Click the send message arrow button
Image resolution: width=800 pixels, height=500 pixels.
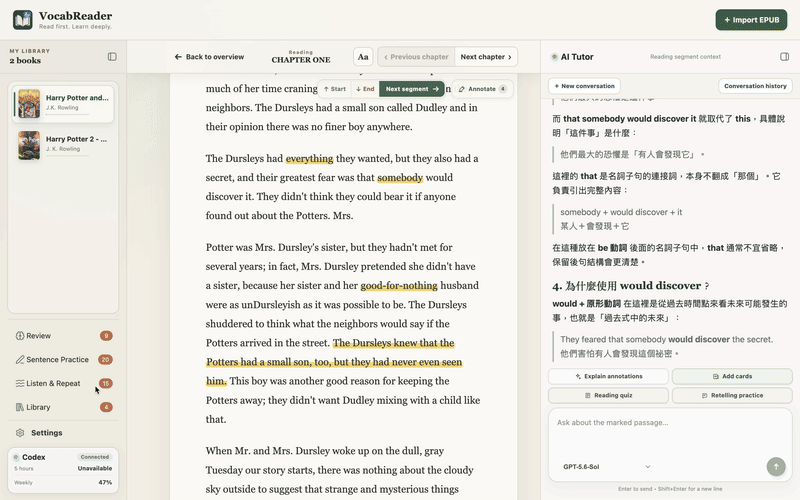tap(776, 466)
